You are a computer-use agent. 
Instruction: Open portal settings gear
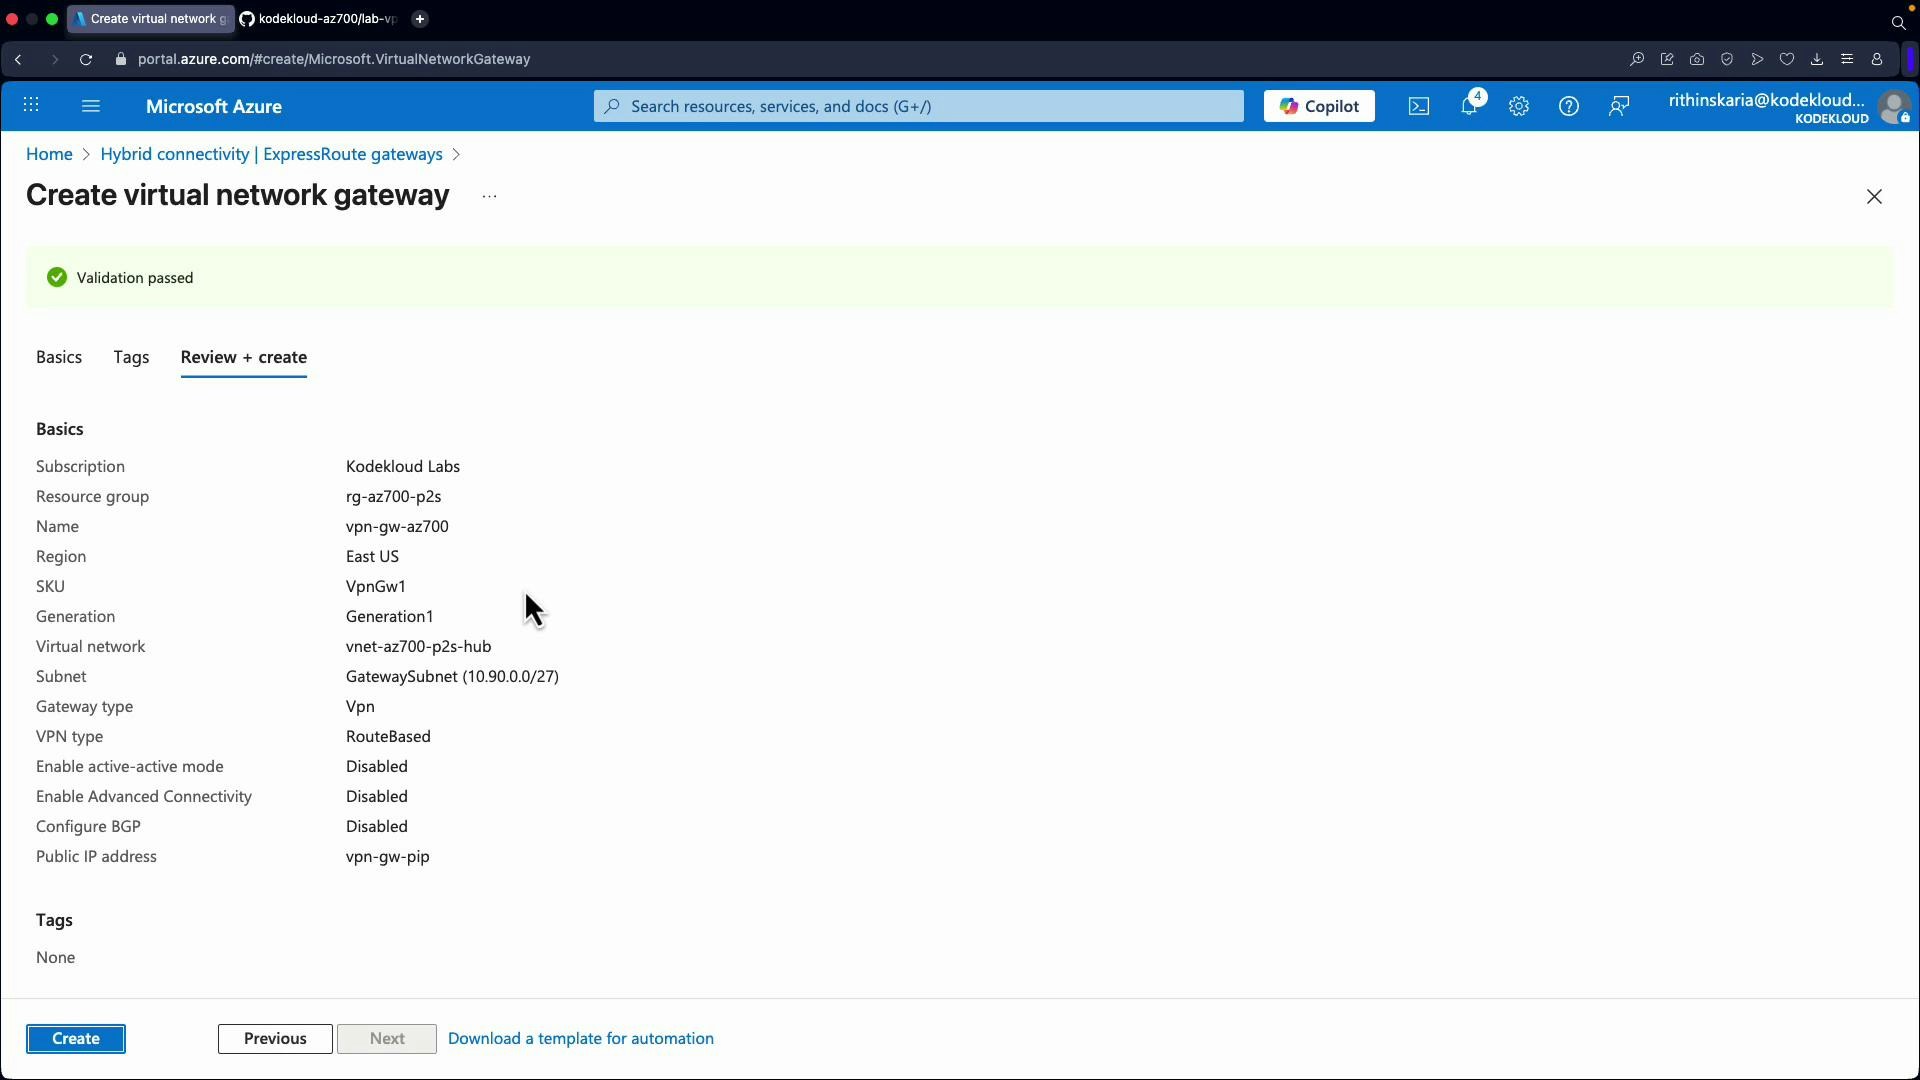pyautogui.click(x=1519, y=106)
